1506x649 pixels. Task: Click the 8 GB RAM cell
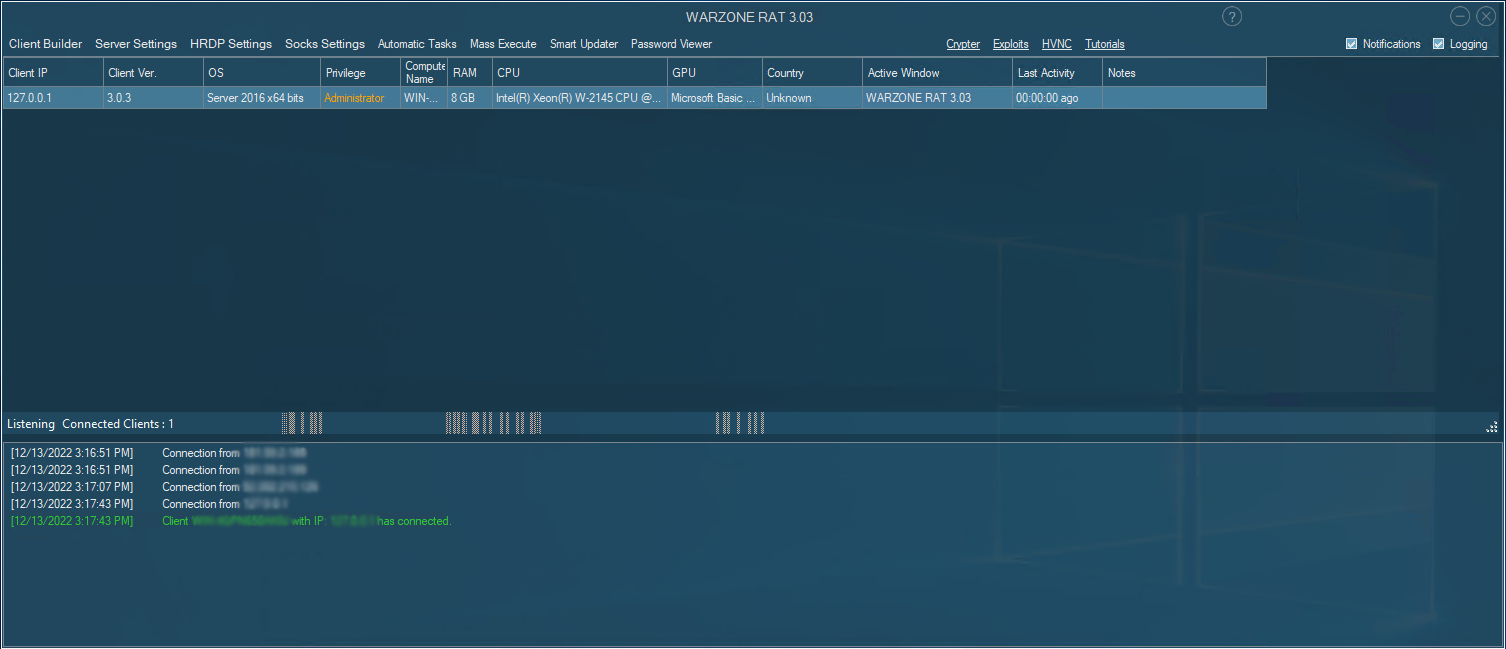coord(470,98)
